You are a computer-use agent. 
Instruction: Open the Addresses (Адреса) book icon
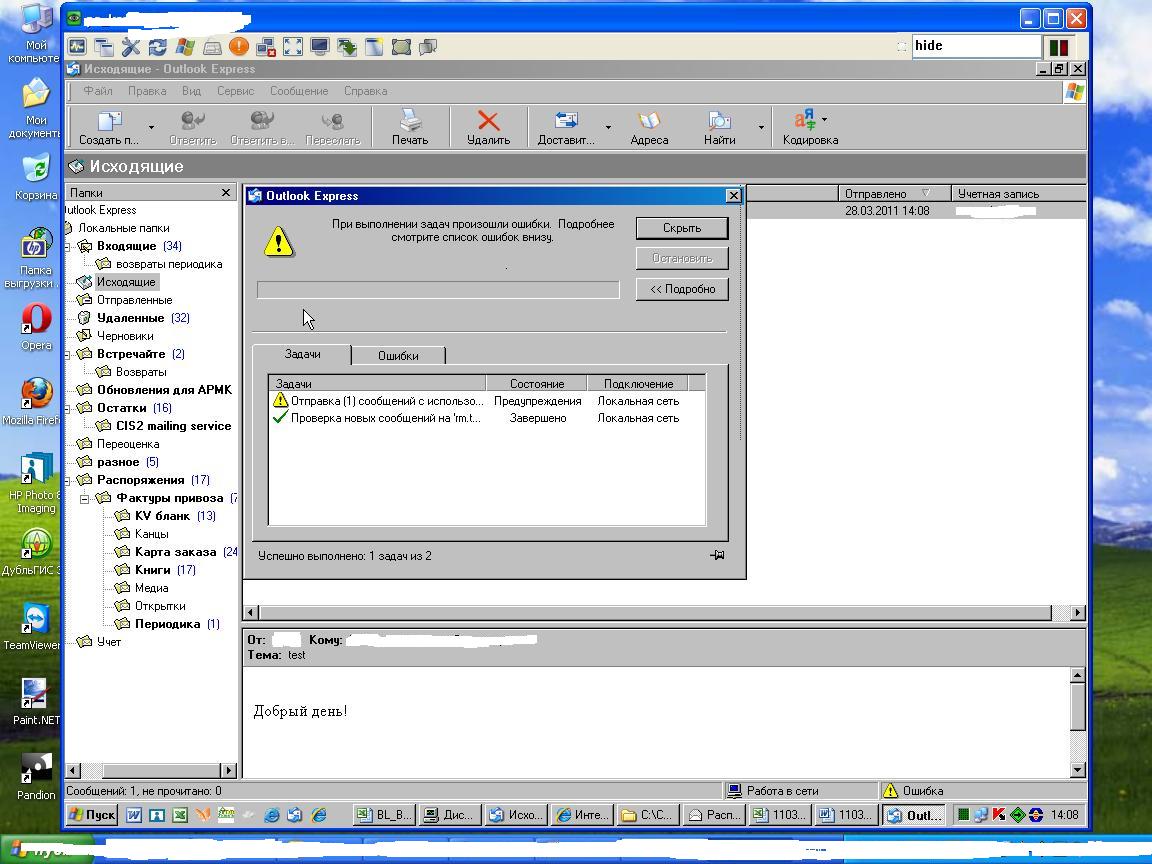click(x=649, y=121)
